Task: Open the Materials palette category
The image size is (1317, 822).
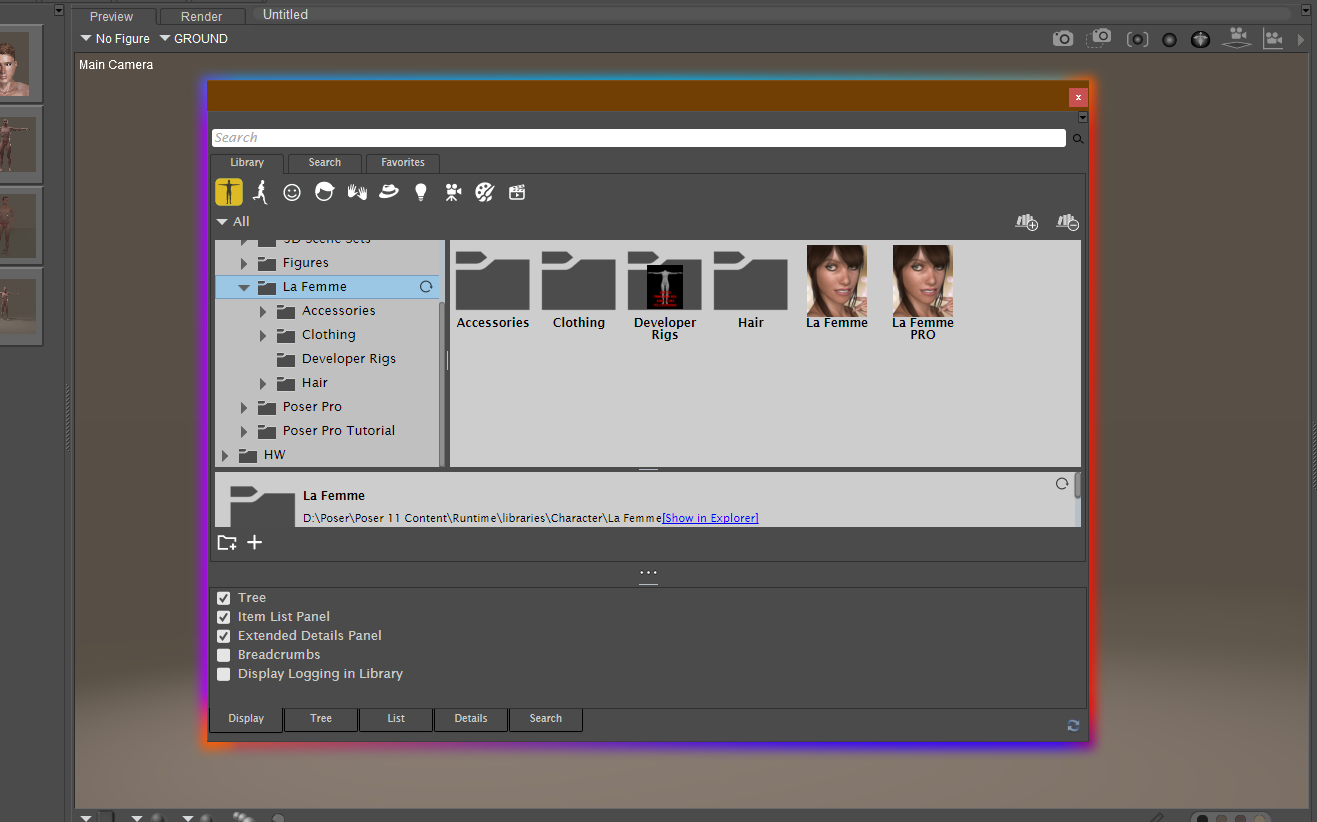Action: tap(484, 192)
